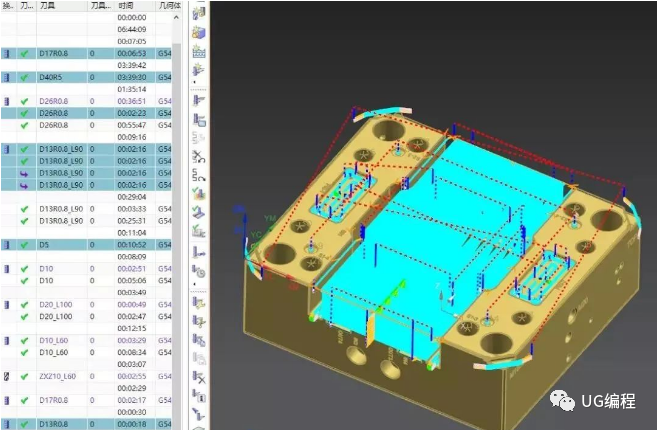
Task: Select D10 row with time 00:02:51
Action: coord(86,269)
